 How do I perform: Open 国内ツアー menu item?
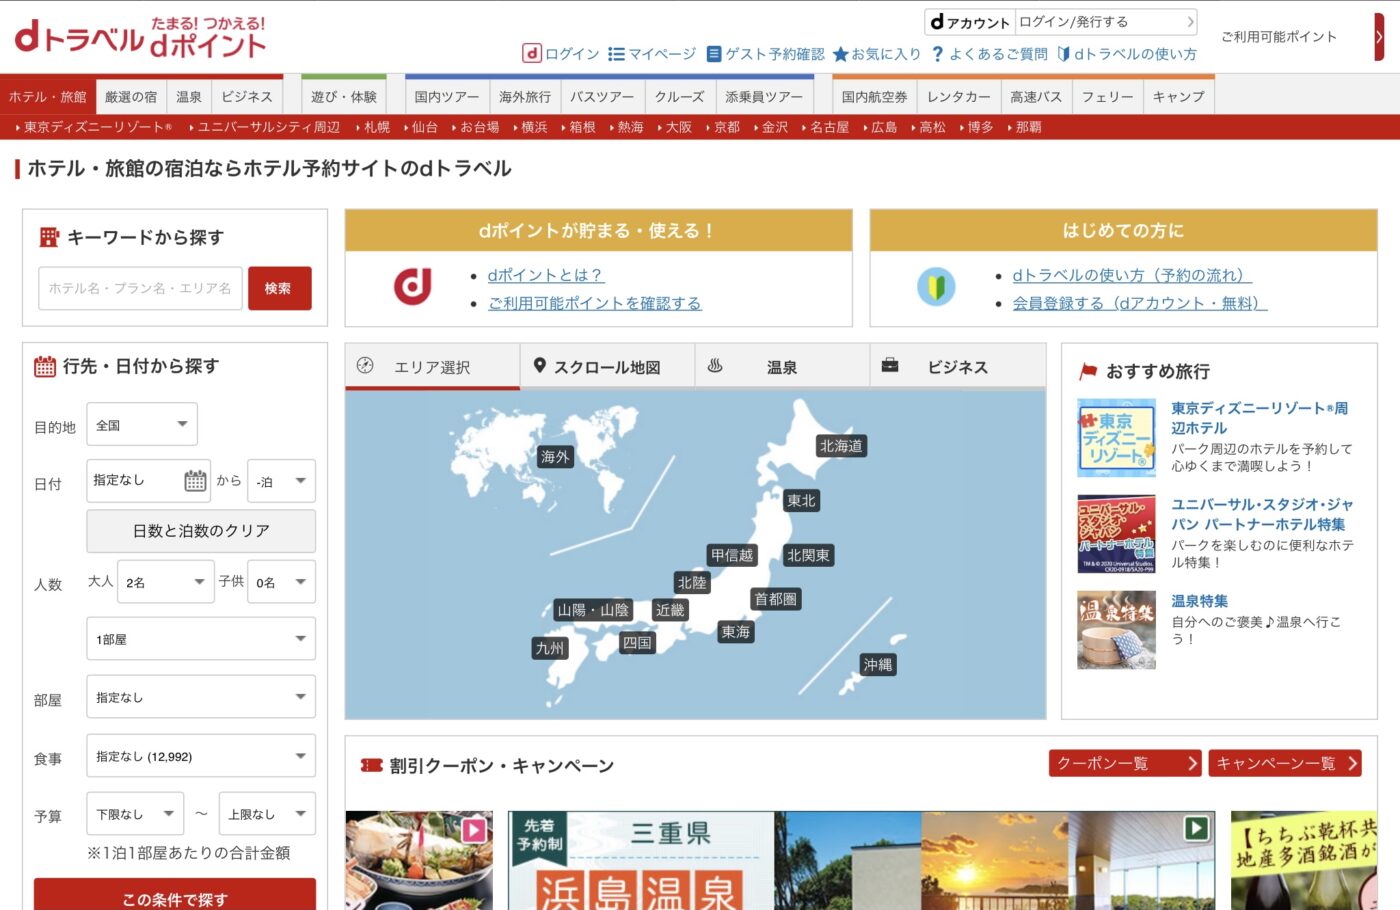click(x=447, y=97)
